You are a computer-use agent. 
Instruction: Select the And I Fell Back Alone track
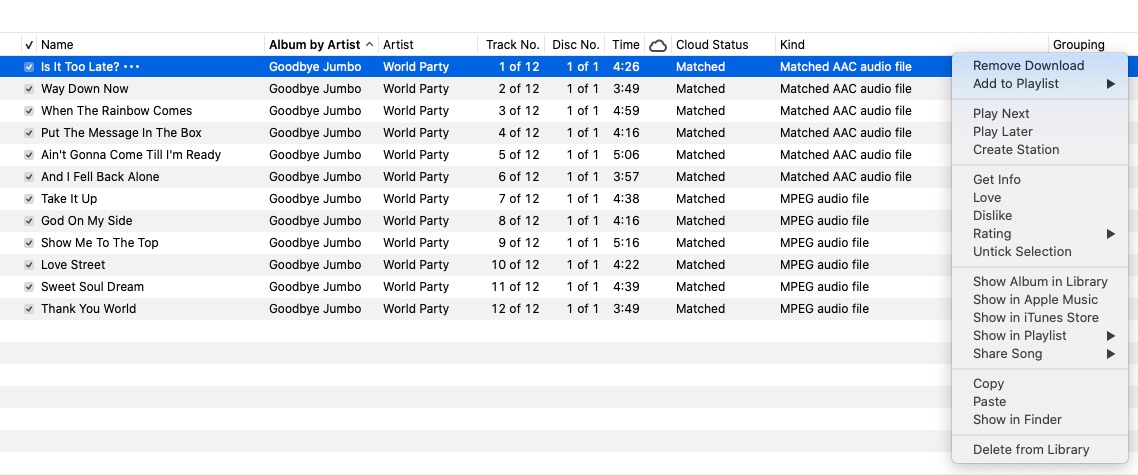(100, 176)
